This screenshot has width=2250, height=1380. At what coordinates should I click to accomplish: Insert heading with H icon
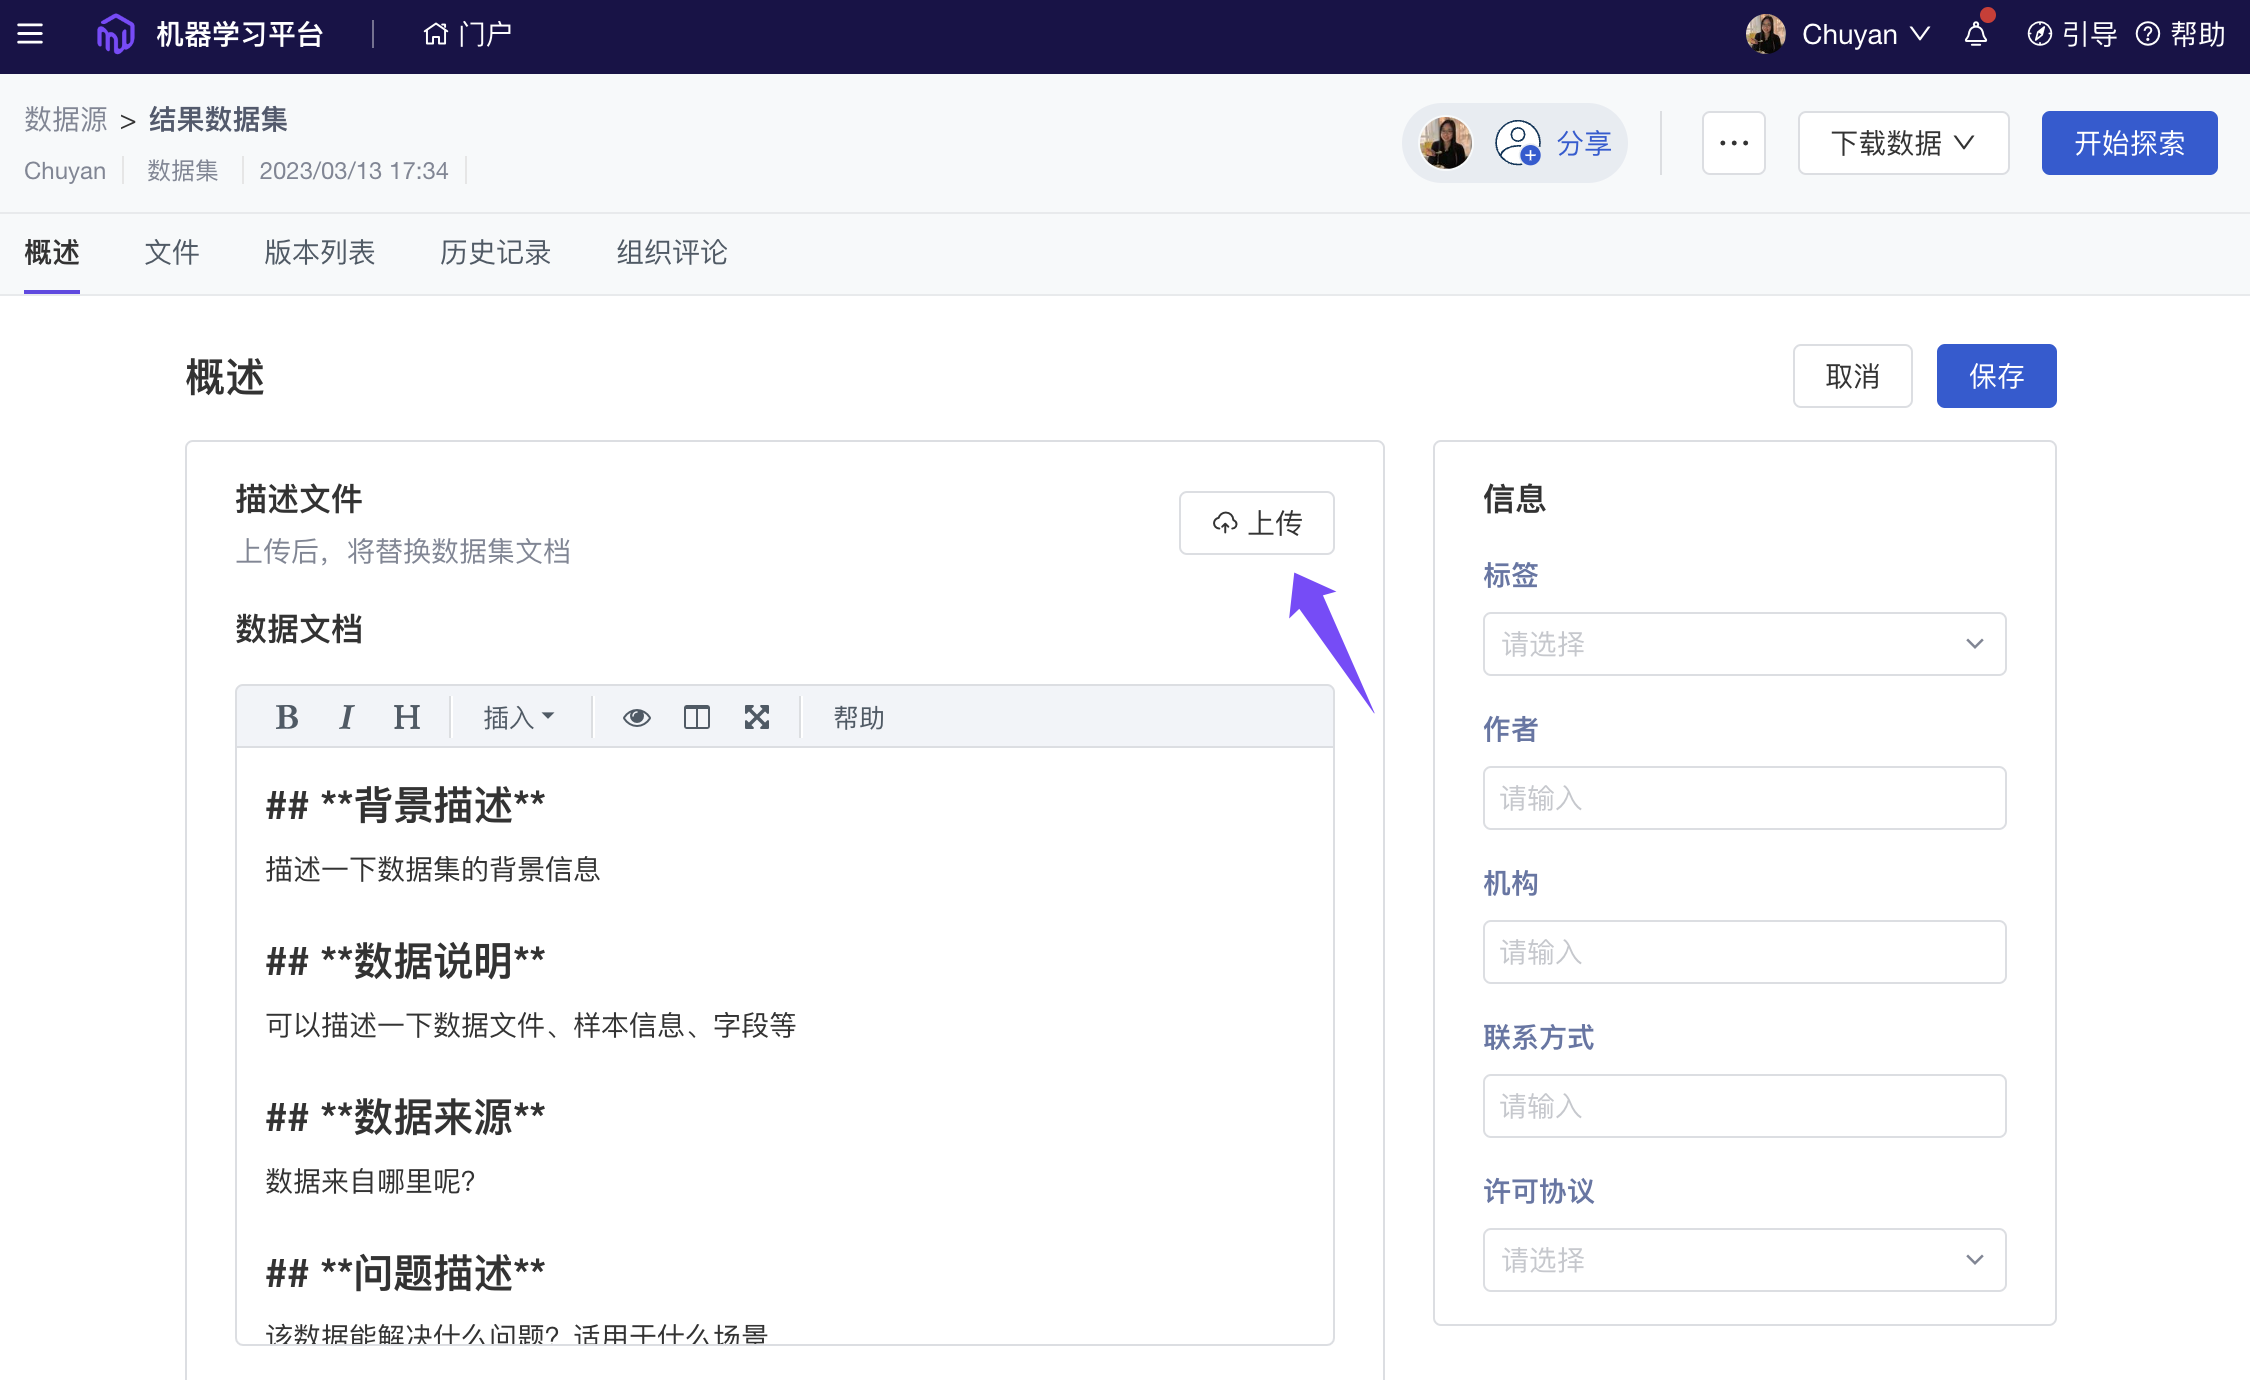pos(406,717)
